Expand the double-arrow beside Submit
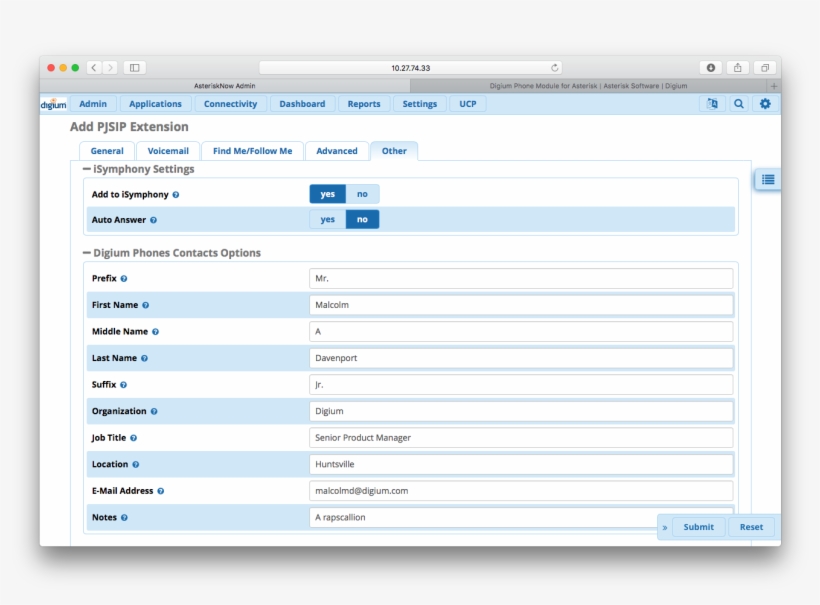The width and height of the screenshot is (820, 605). [665, 528]
